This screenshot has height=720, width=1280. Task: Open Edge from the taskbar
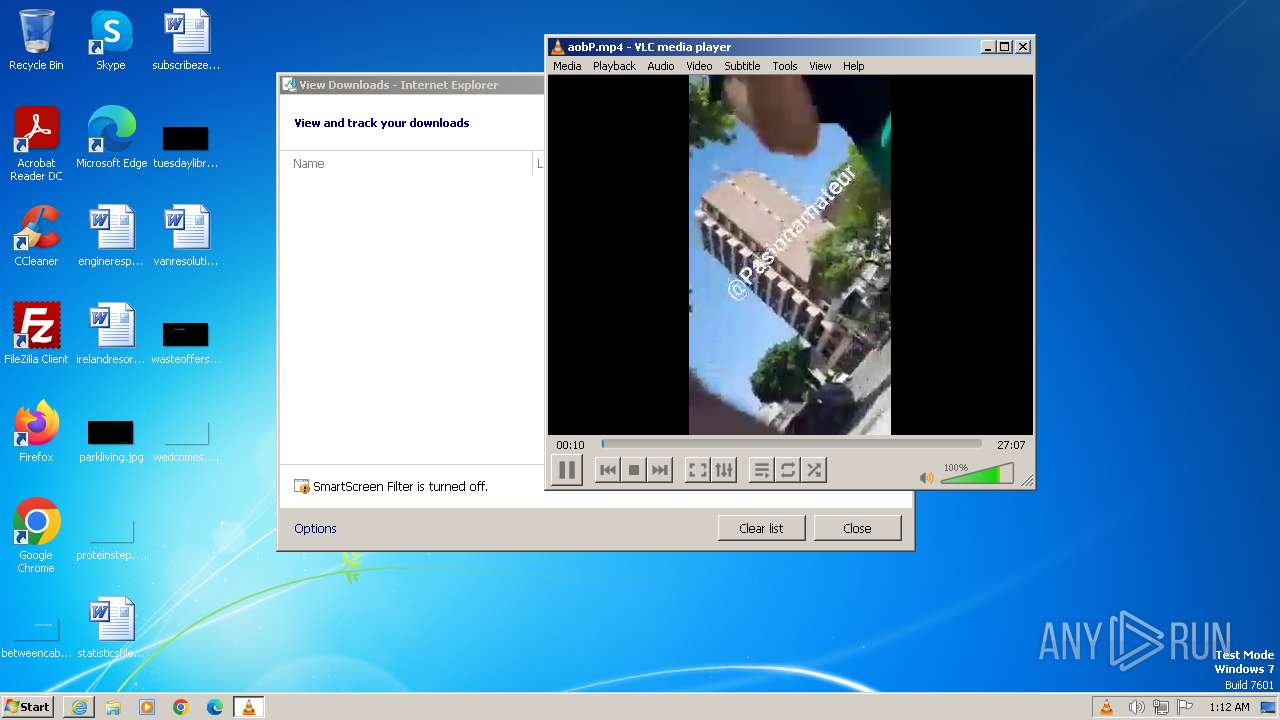(215, 707)
